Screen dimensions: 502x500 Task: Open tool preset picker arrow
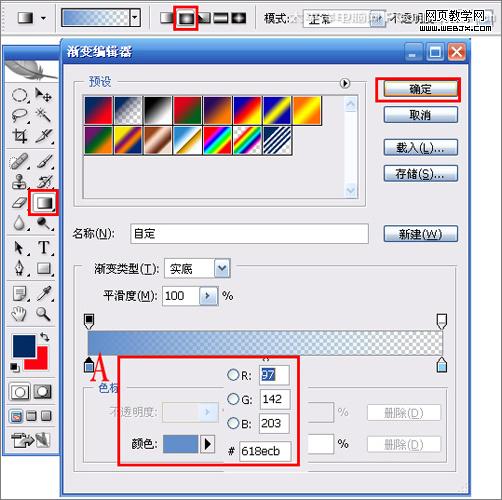[43, 18]
